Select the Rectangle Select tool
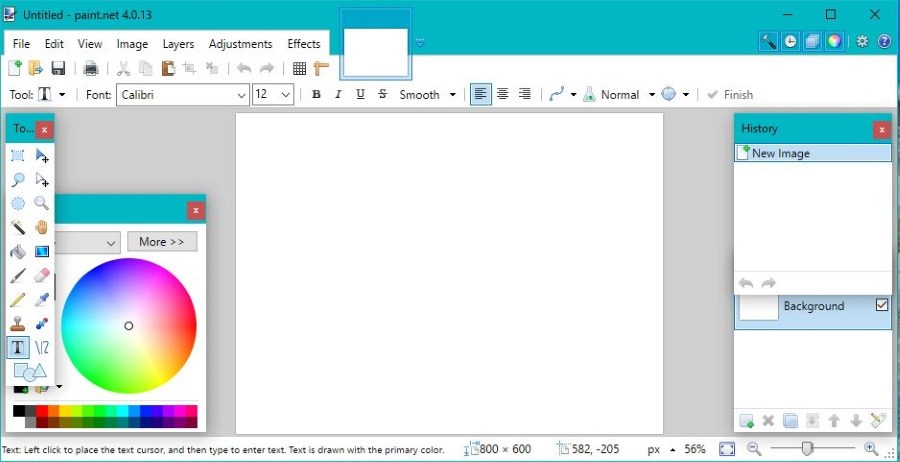900x462 pixels. click(18, 156)
